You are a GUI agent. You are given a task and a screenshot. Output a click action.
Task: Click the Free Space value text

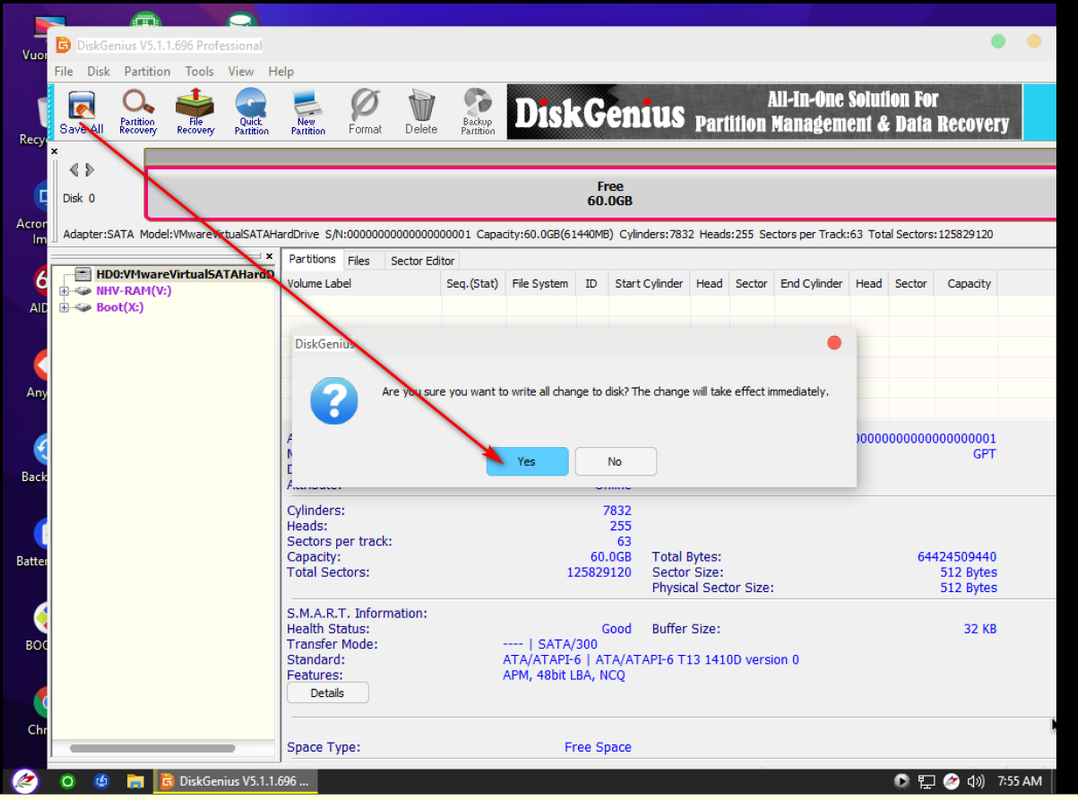point(597,747)
